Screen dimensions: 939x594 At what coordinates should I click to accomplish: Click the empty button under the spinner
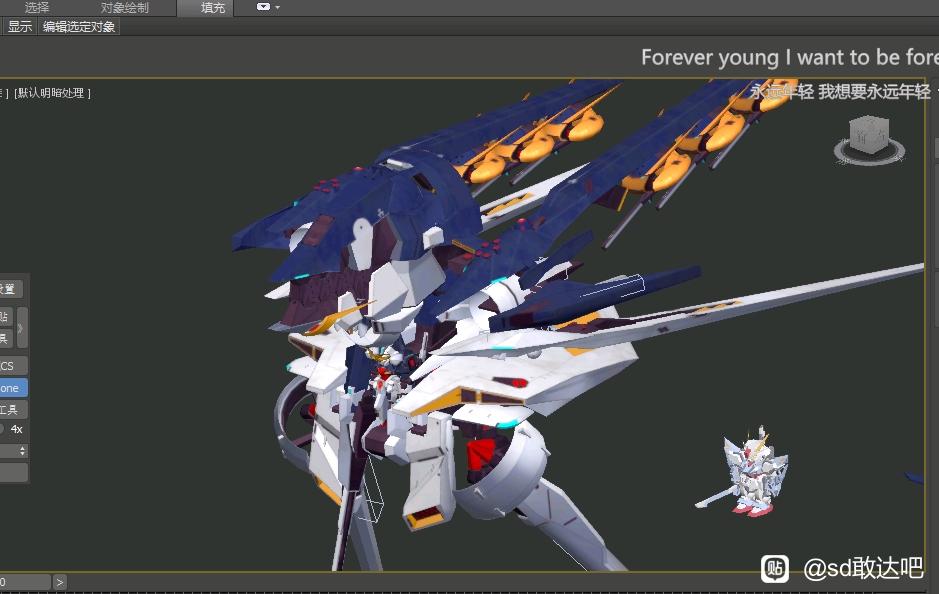[13, 473]
